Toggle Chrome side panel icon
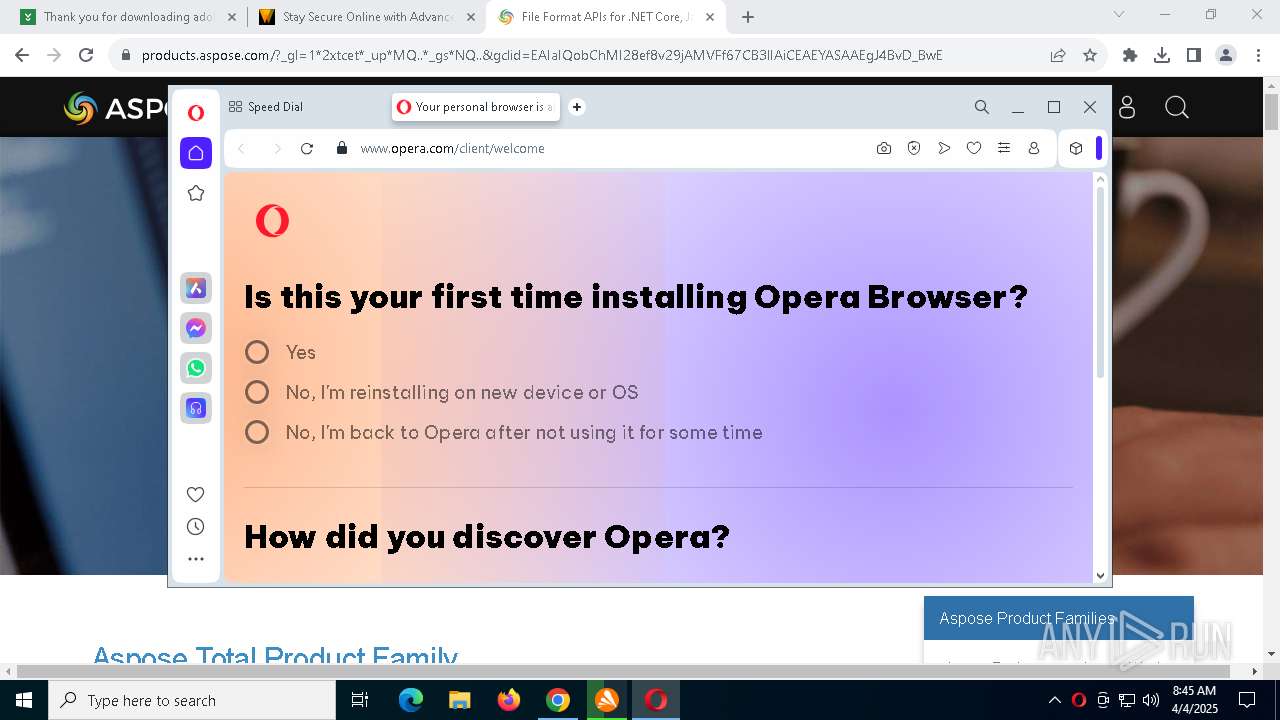Viewport: 1280px width, 720px height. [1194, 56]
